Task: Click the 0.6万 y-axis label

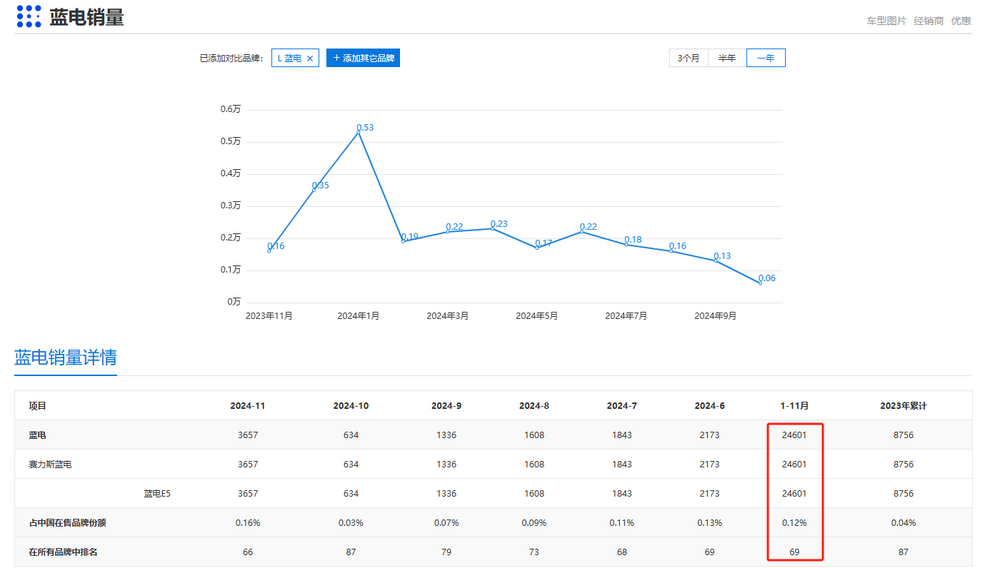Action: point(231,109)
